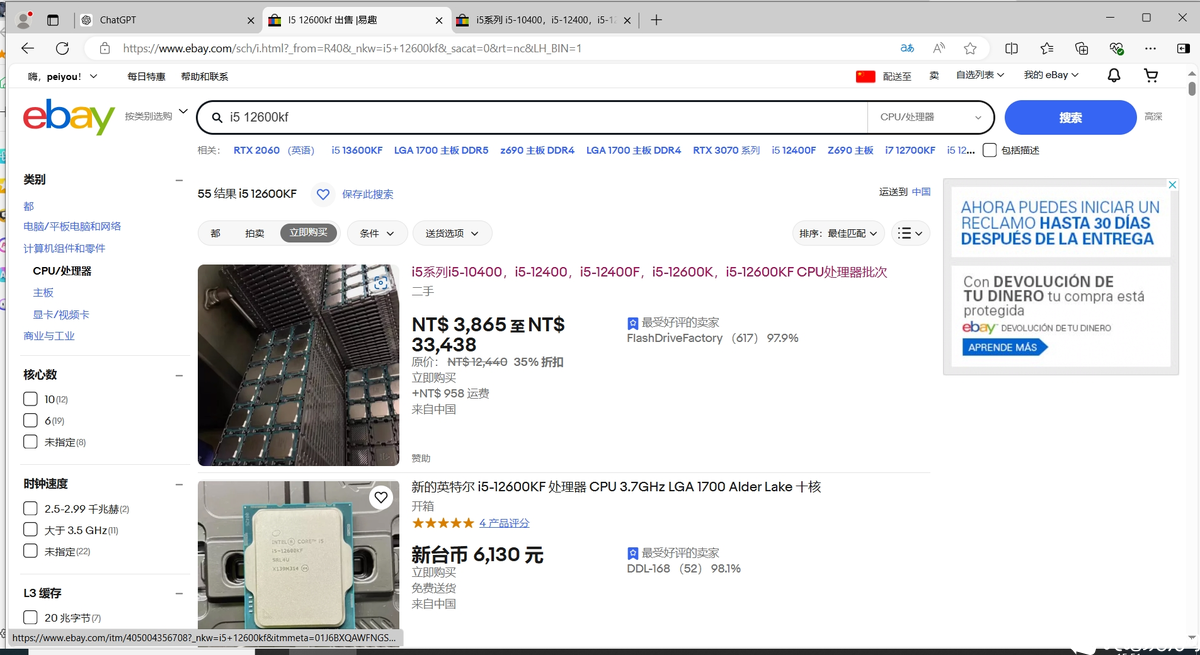
Task: Click the browser address bar URL
Action: click(x=352, y=48)
